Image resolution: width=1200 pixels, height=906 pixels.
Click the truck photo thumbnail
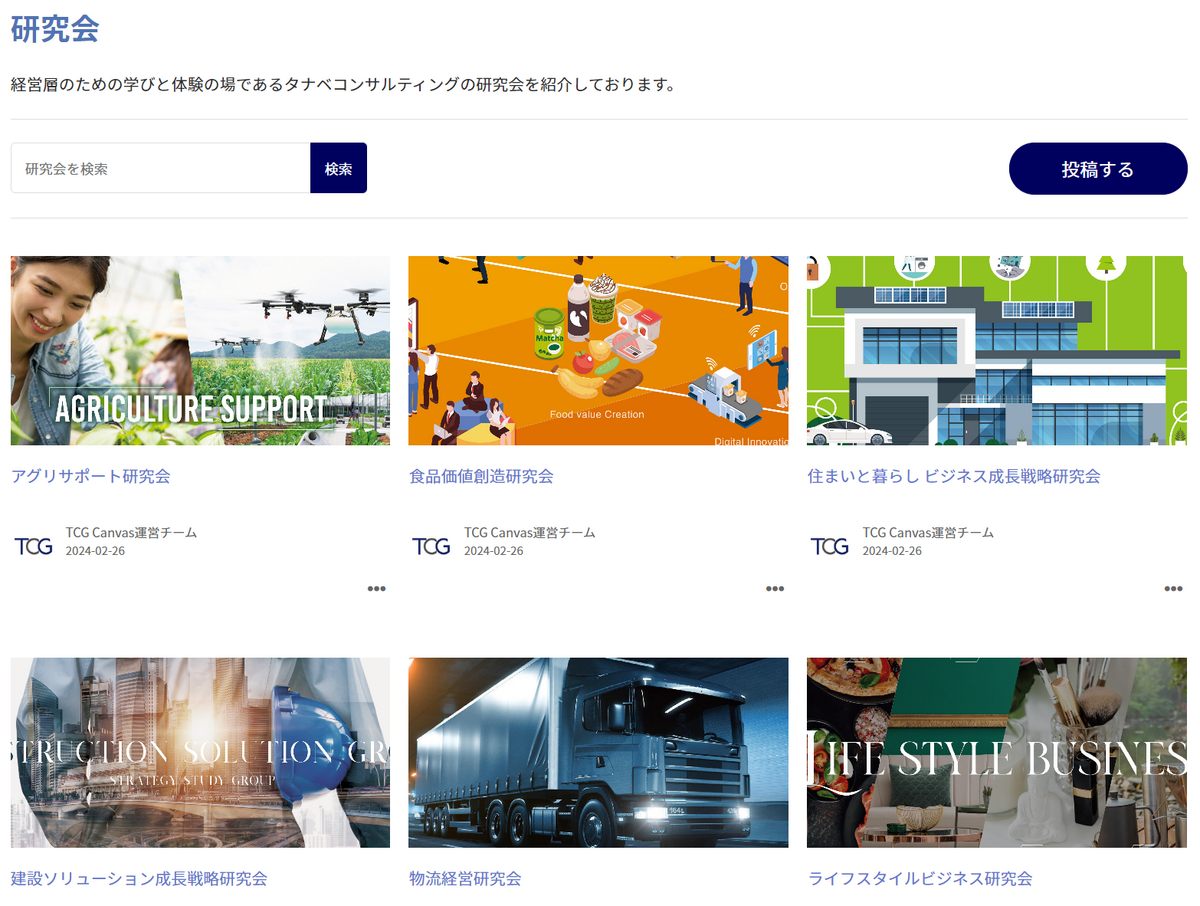pyautogui.click(x=598, y=752)
